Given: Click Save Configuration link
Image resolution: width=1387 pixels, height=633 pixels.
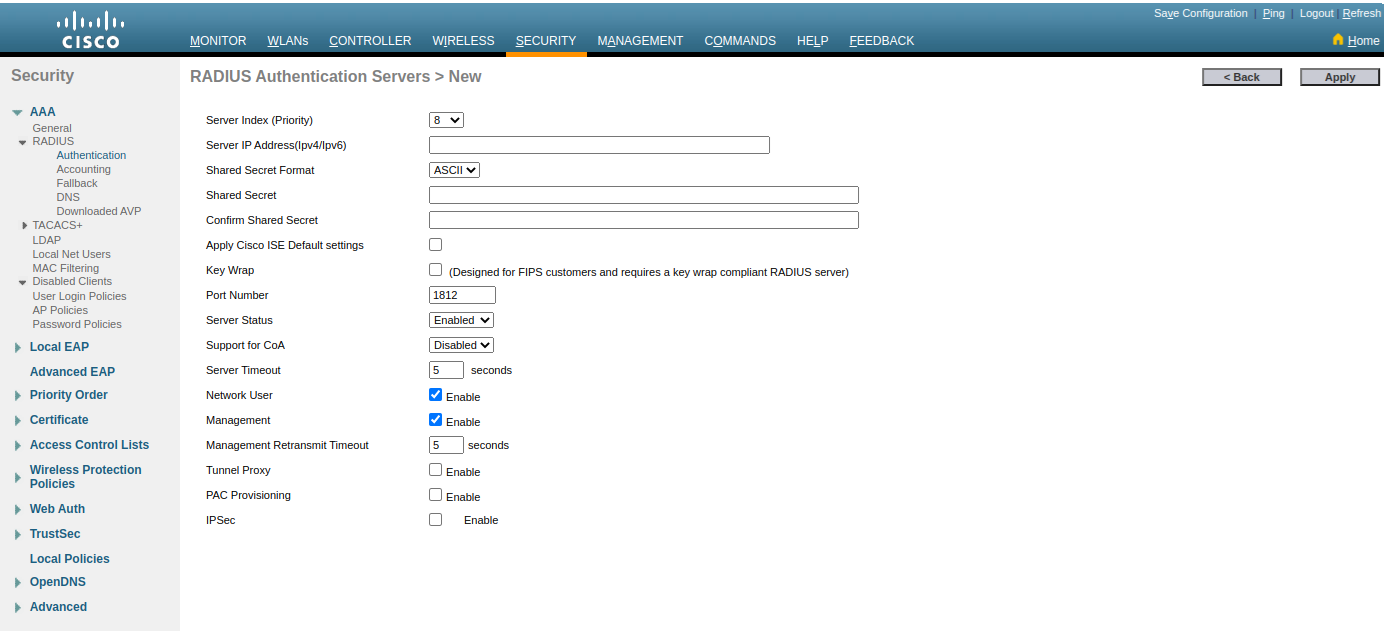Looking at the screenshot, I should (x=1201, y=13).
